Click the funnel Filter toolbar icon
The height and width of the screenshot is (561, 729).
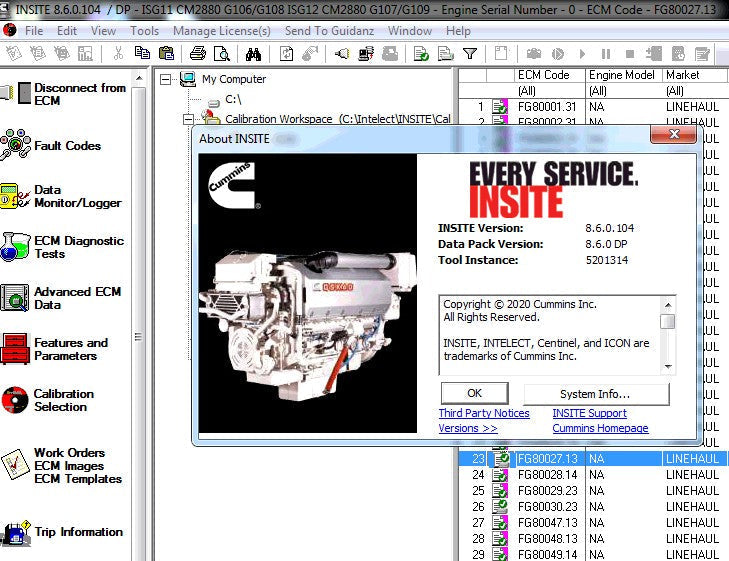tap(470, 54)
